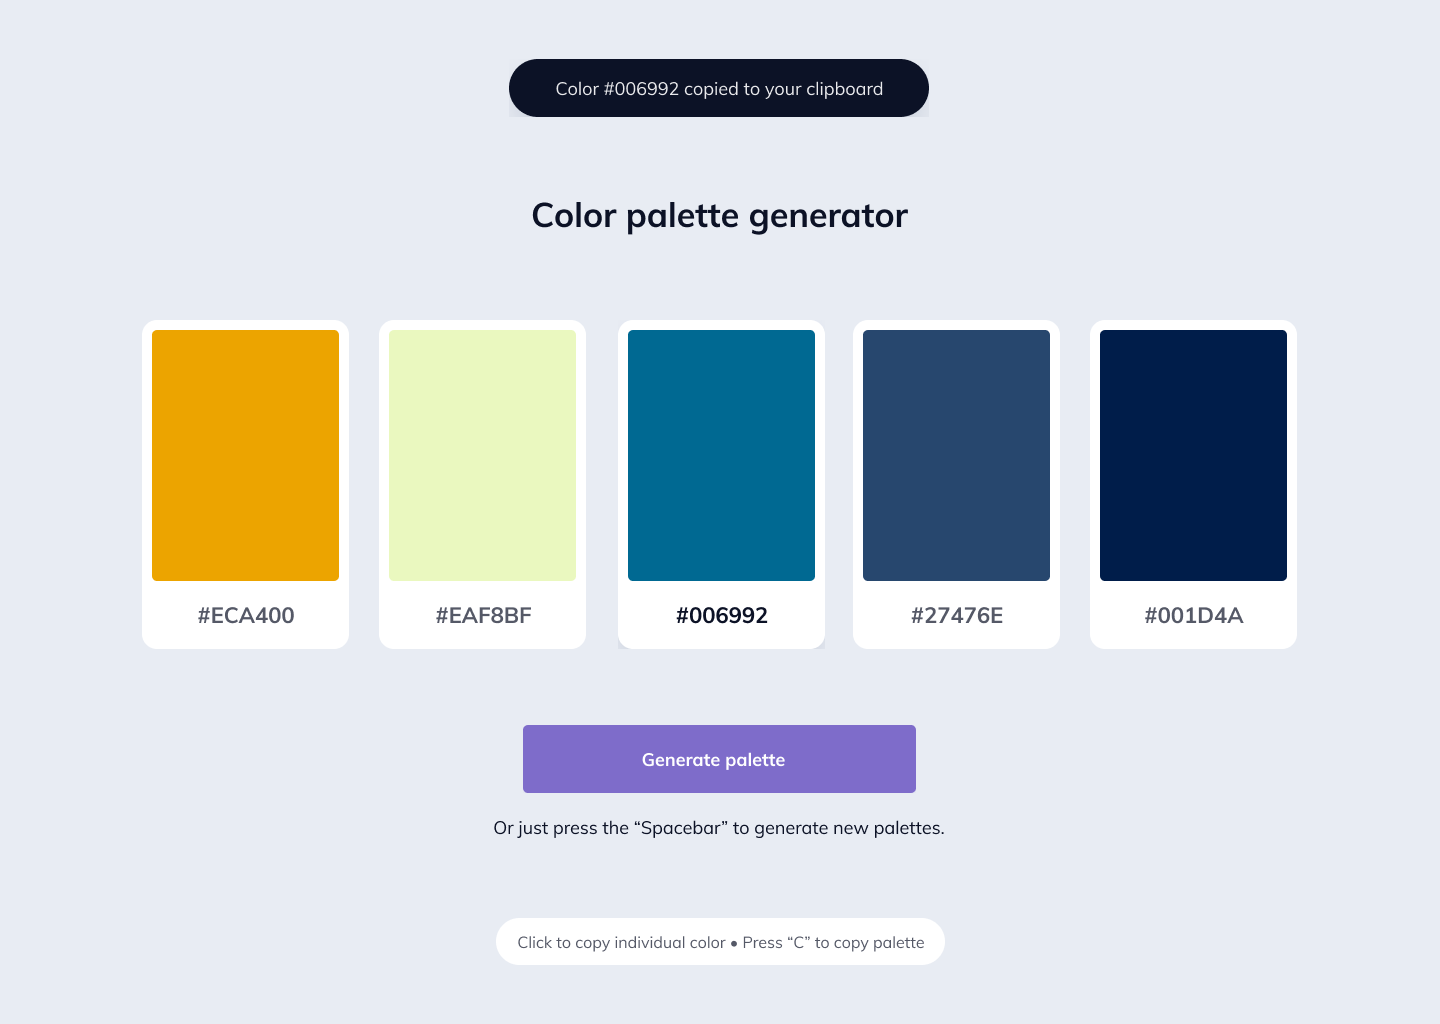Pick the dark navy #001D4A swatch

pyautogui.click(x=1193, y=455)
